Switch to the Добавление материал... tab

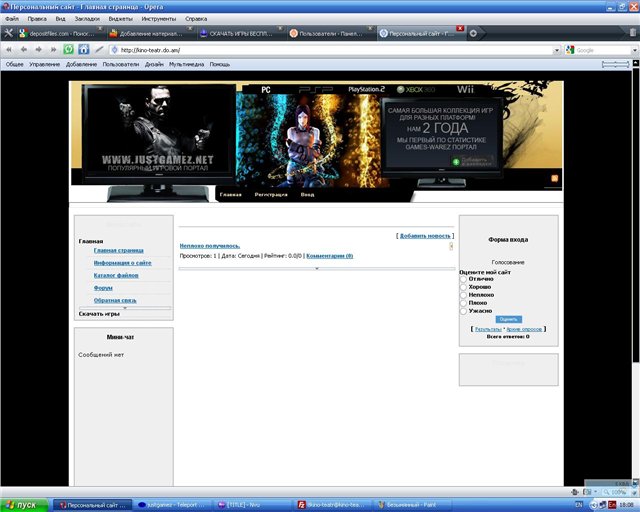[151, 33]
